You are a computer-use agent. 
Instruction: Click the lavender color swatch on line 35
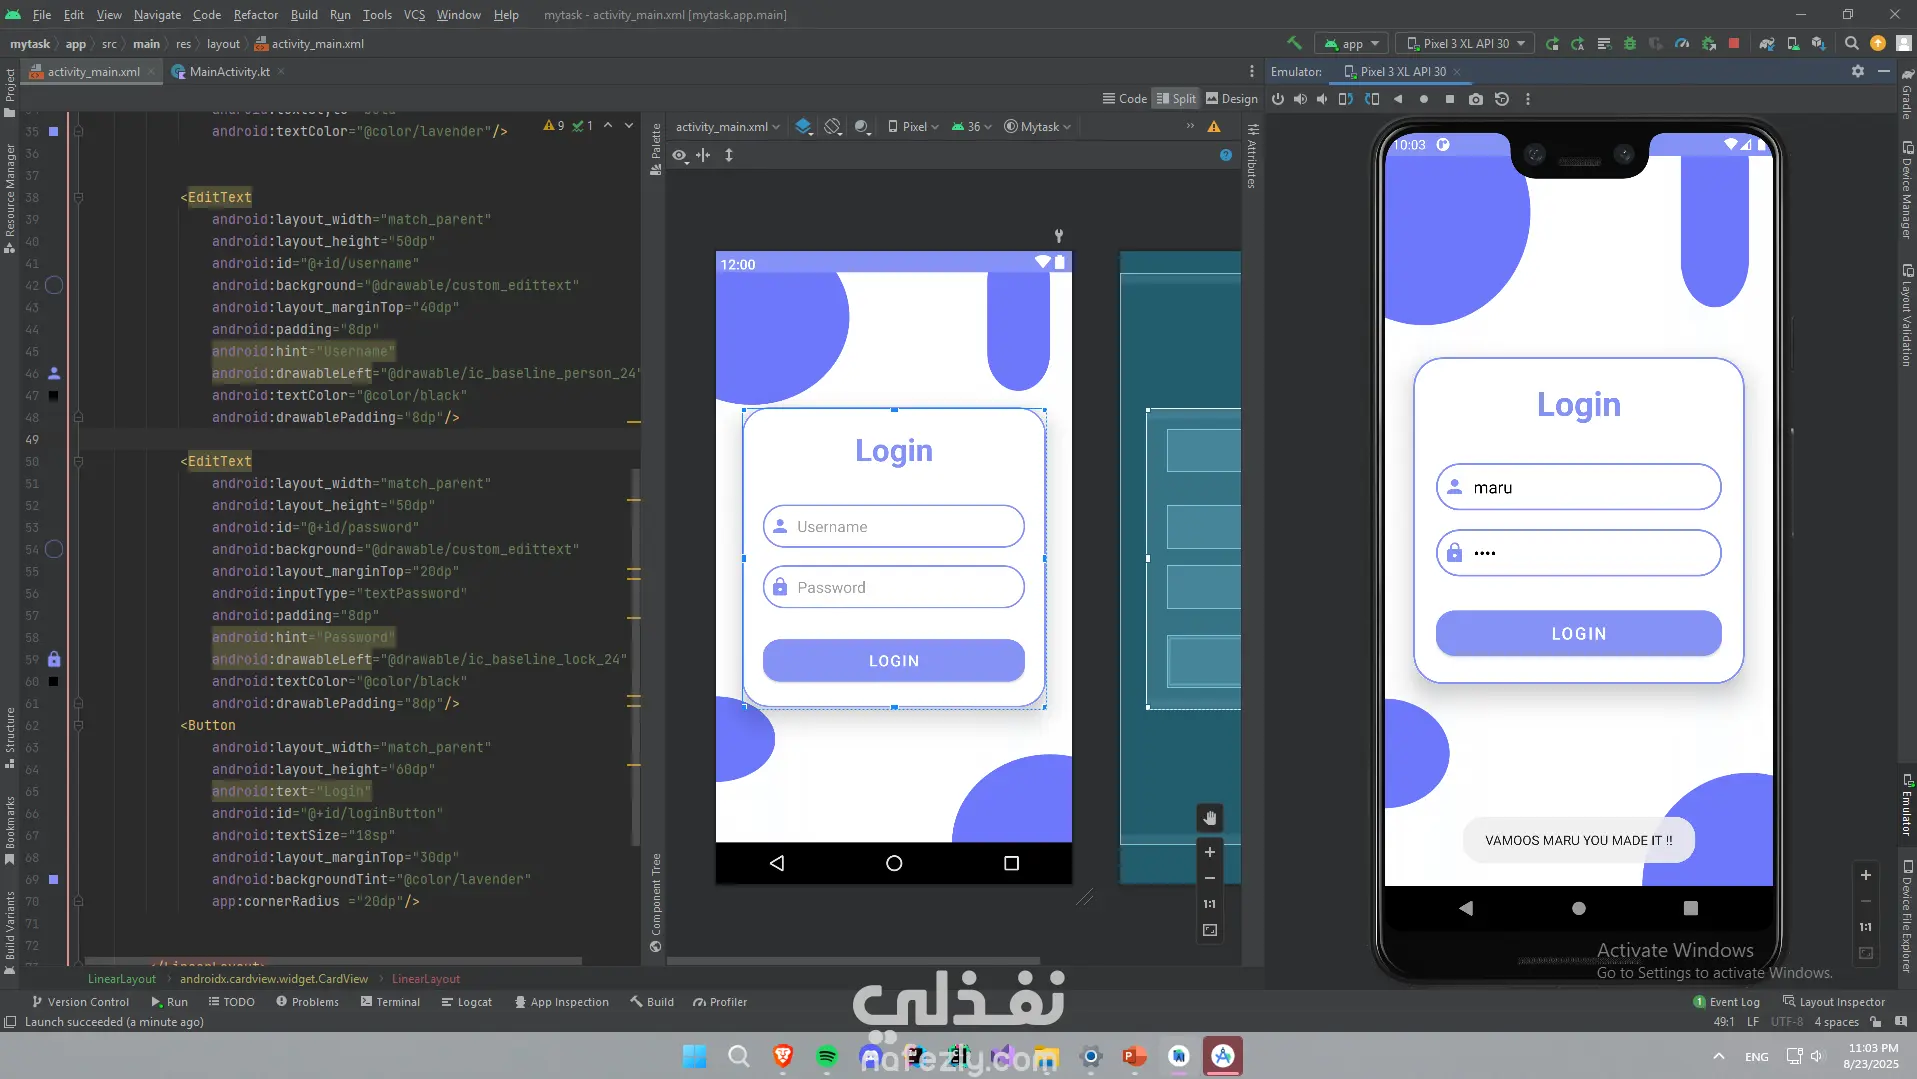pyautogui.click(x=54, y=131)
